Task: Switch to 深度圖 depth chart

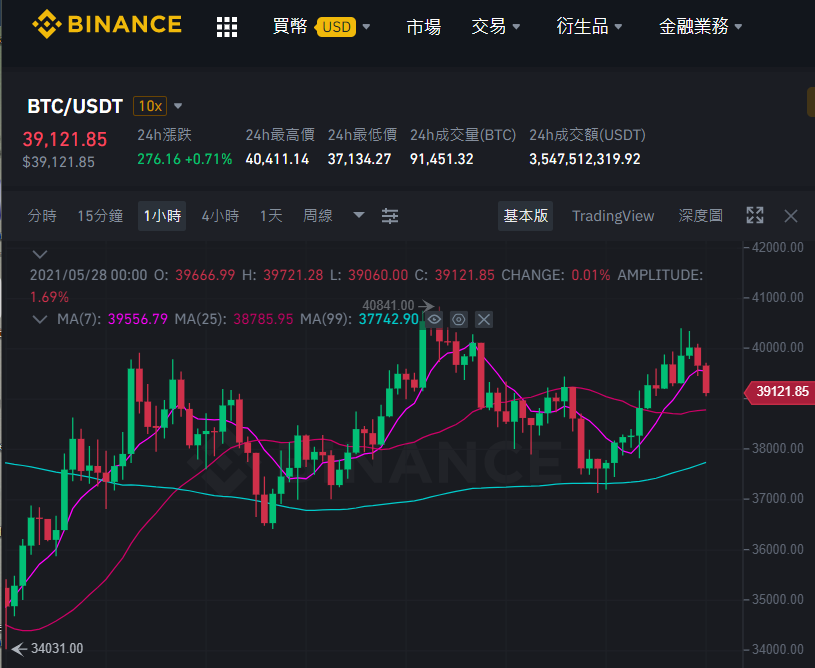Action: pos(700,216)
